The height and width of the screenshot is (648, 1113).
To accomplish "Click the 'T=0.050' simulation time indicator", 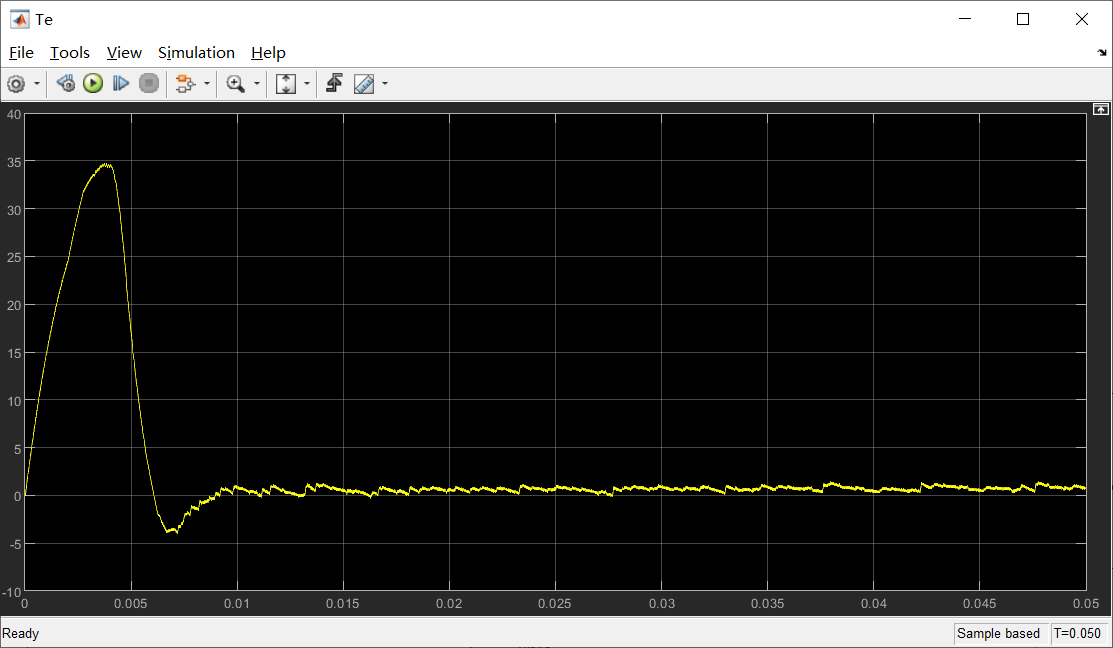I will click(x=1077, y=633).
